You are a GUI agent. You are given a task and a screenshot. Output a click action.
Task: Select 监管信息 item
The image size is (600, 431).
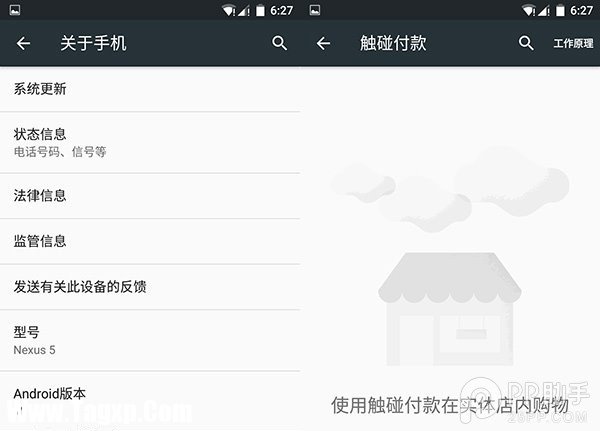150,242
